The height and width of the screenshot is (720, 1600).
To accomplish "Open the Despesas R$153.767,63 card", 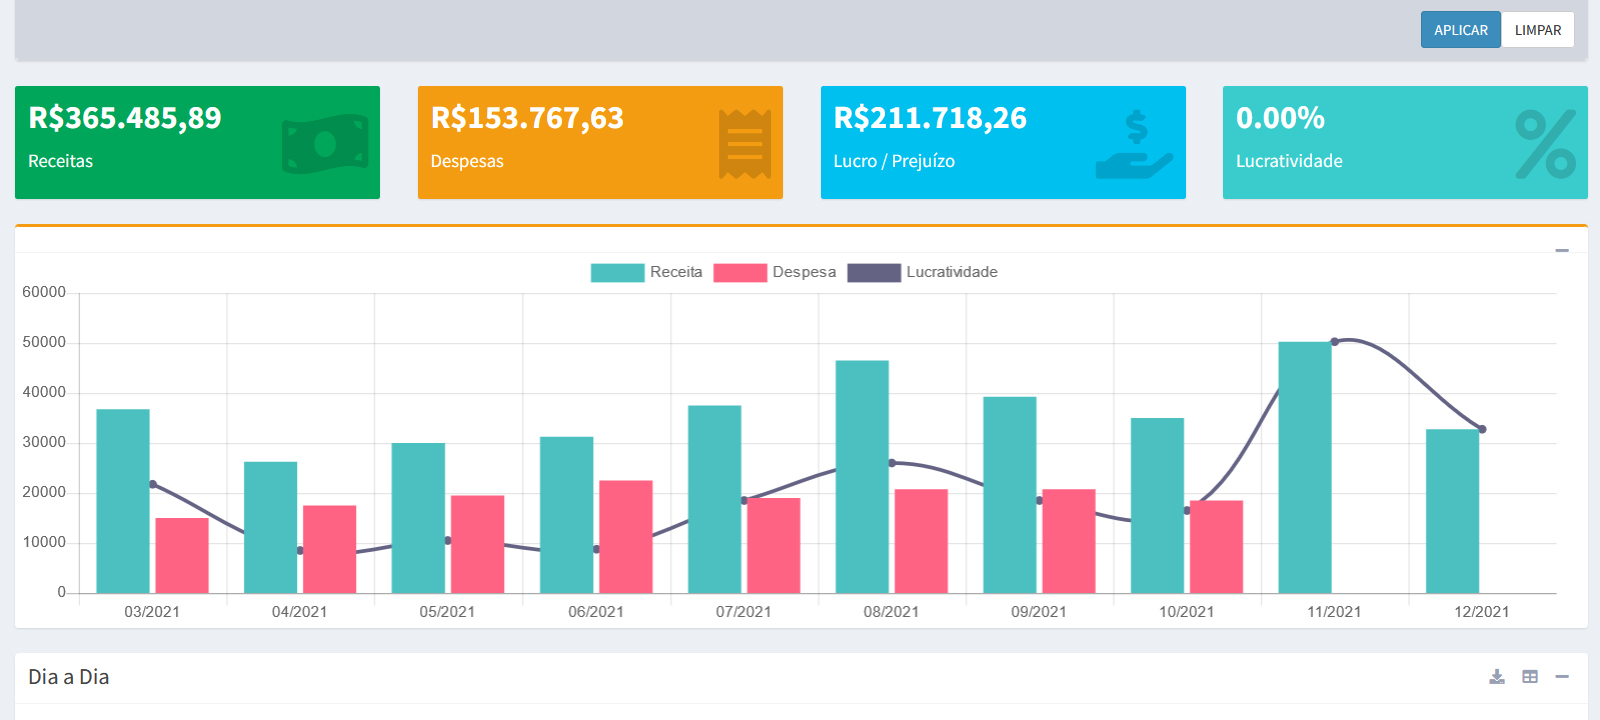I will pos(600,142).
